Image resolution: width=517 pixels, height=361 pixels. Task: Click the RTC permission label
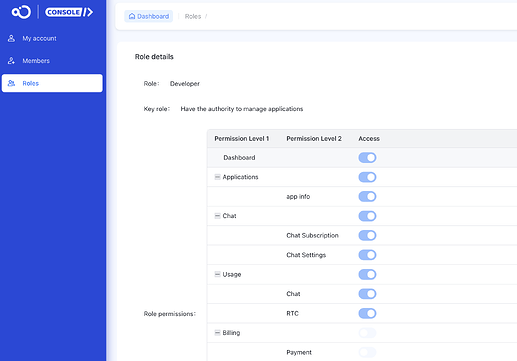click(x=292, y=313)
